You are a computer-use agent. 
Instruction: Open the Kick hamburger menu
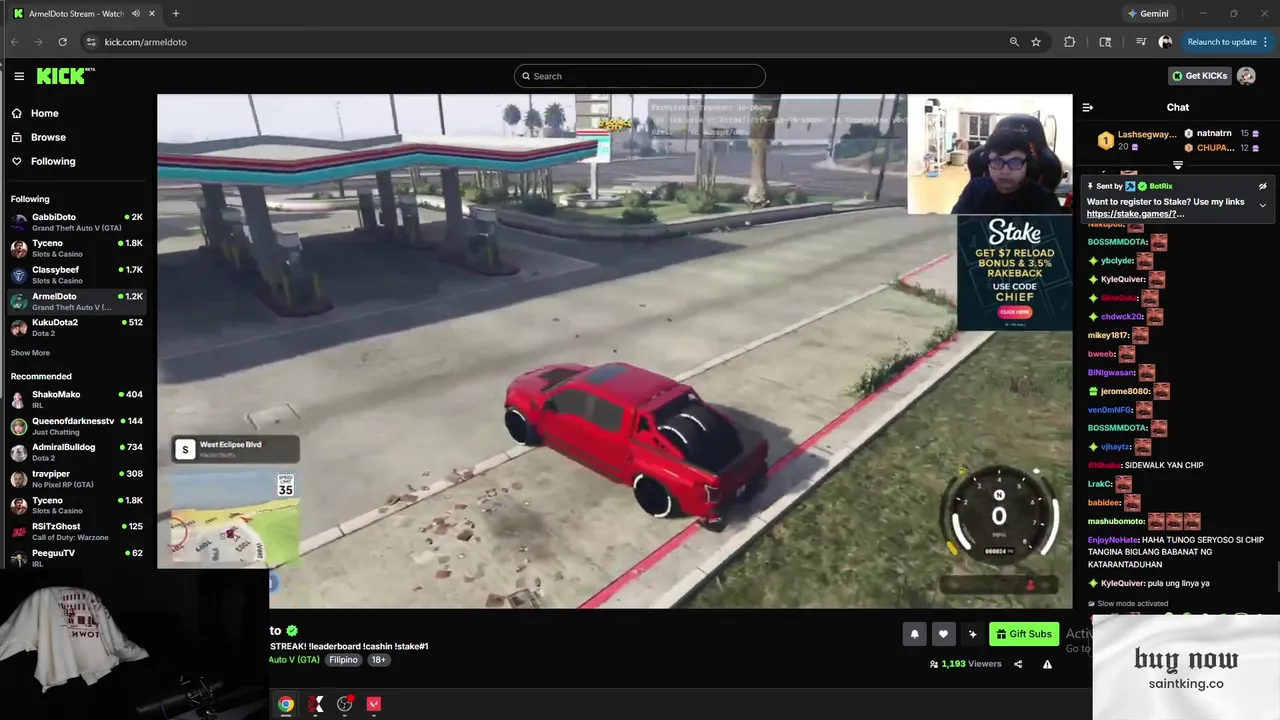tap(19, 76)
